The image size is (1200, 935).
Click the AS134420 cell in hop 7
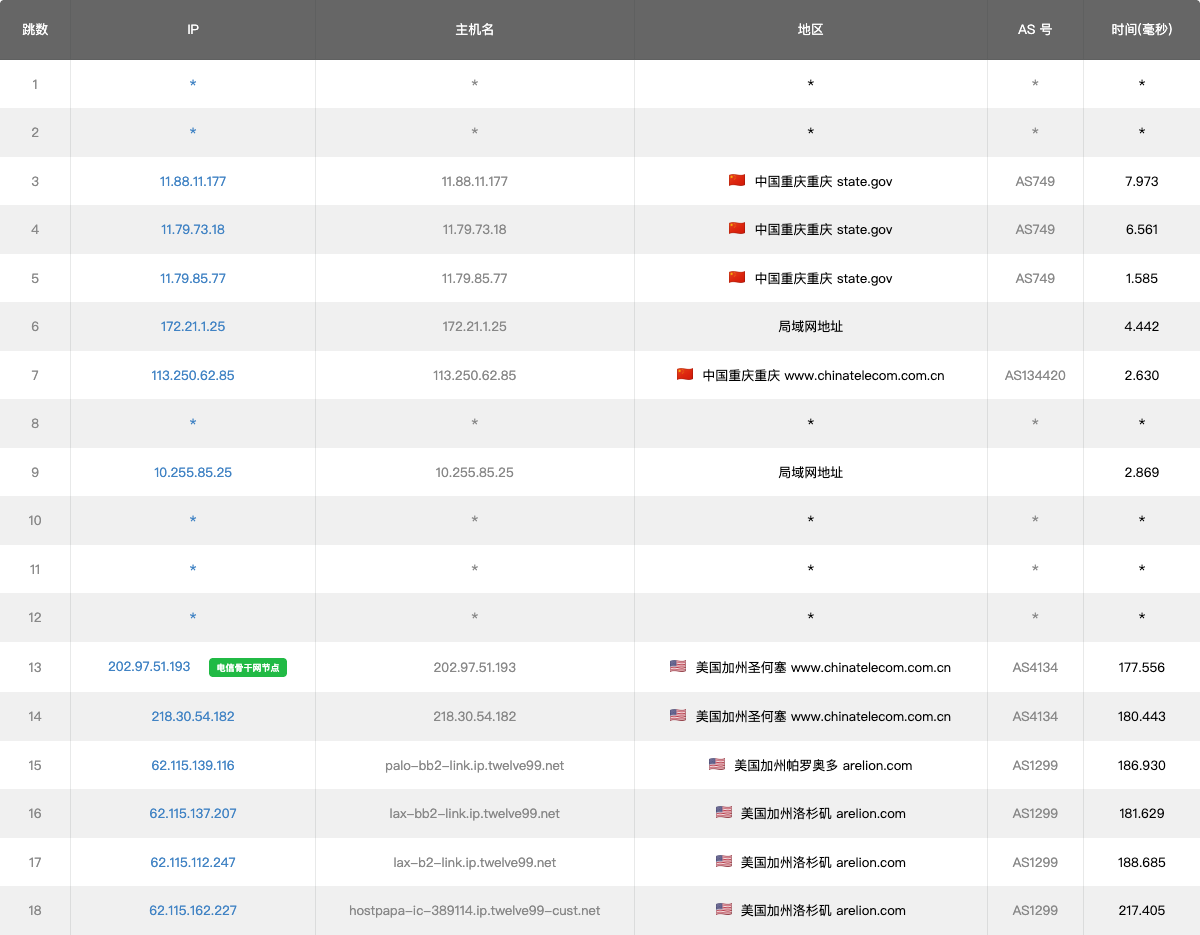(1035, 376)
